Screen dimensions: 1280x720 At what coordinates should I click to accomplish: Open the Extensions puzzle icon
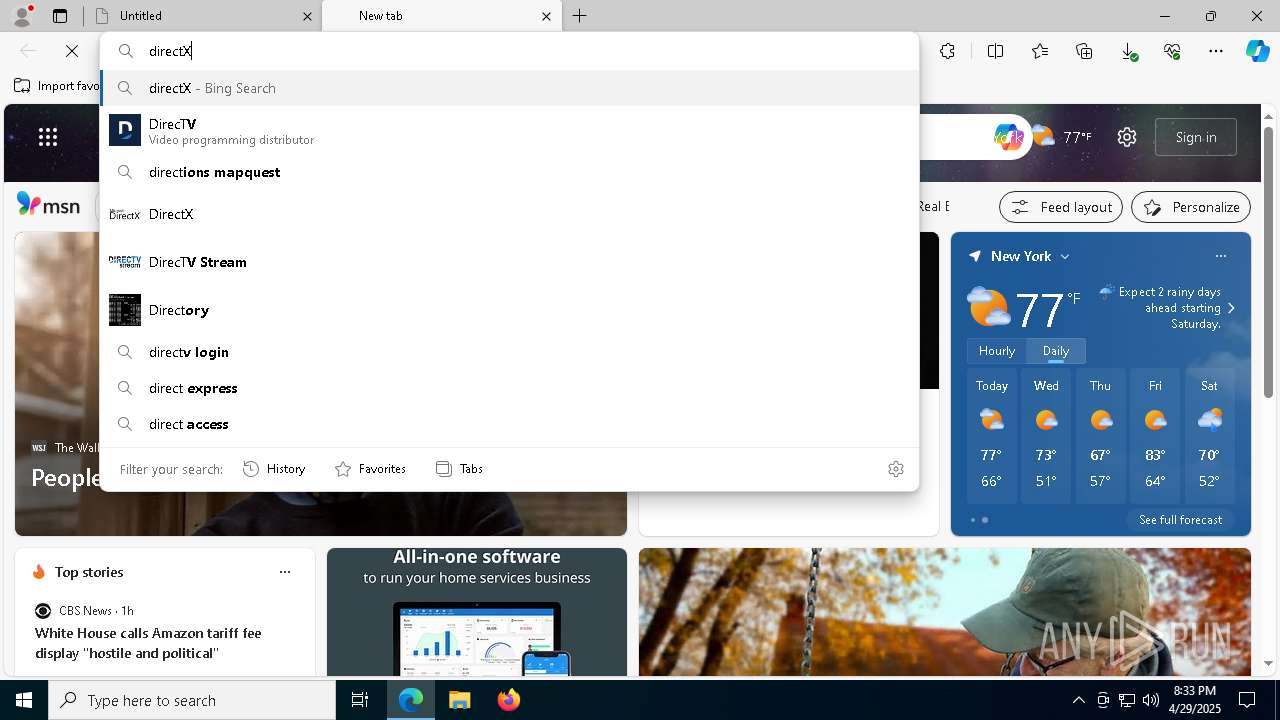point(947,51)
